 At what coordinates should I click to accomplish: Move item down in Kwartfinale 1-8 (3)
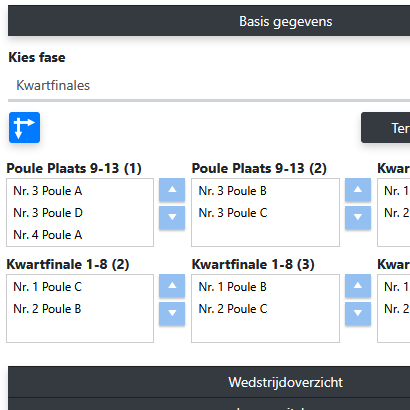click(x=358, y=313)
